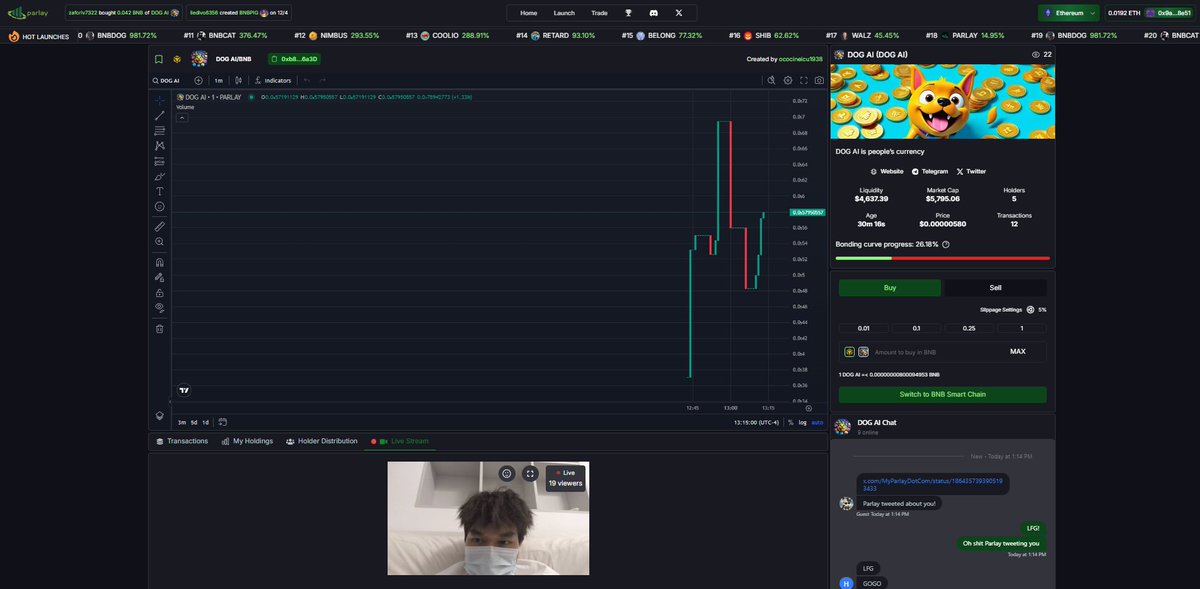Open the emoji icons tool
The height and width of the screenshot is (589, 1200).
(x=160, y=206)
